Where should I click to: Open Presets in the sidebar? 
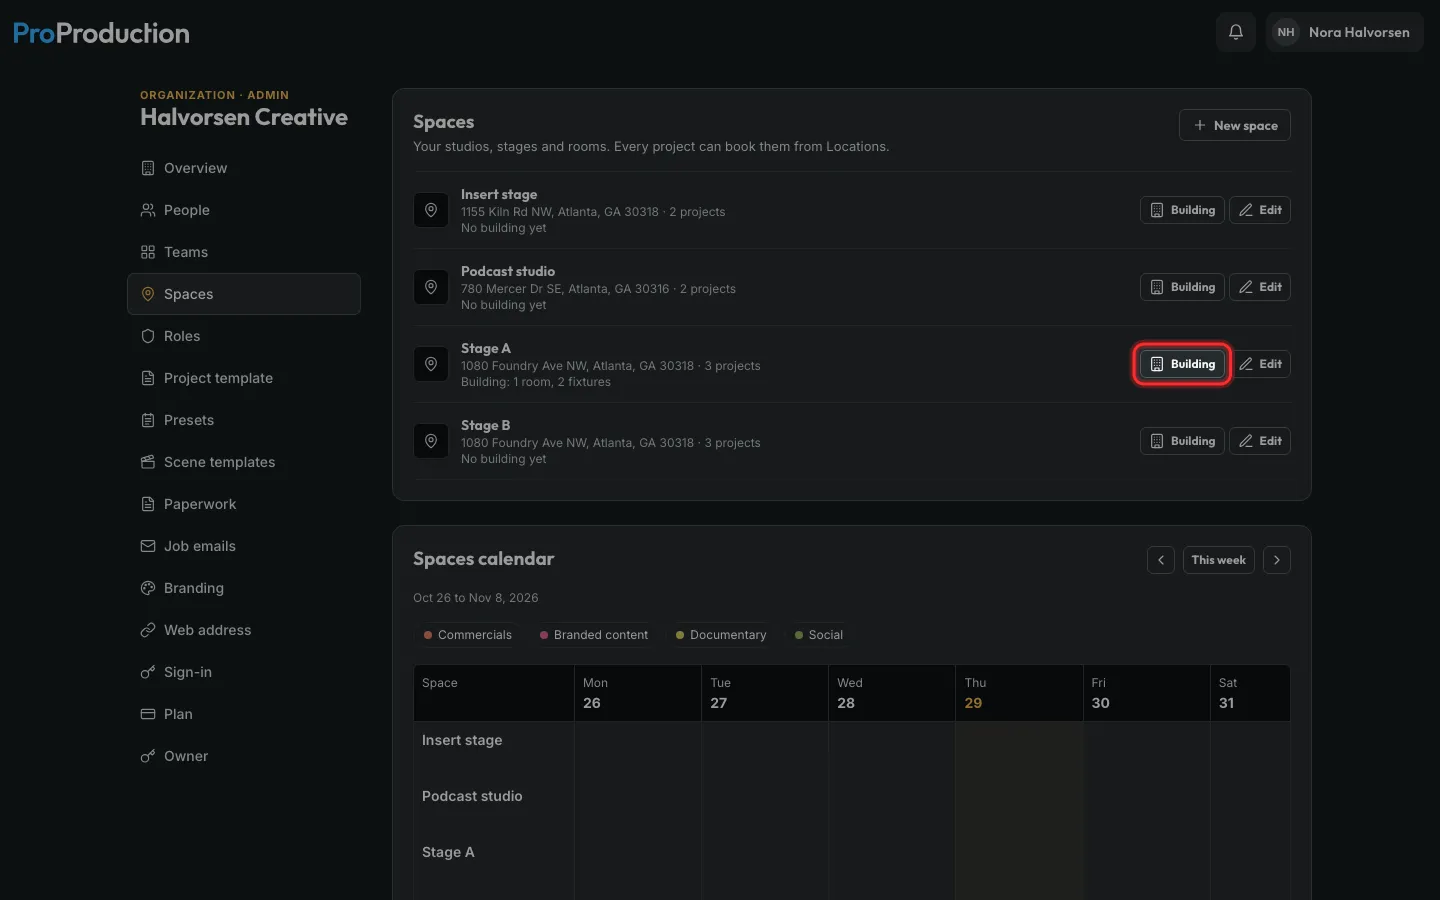[244, 420]
